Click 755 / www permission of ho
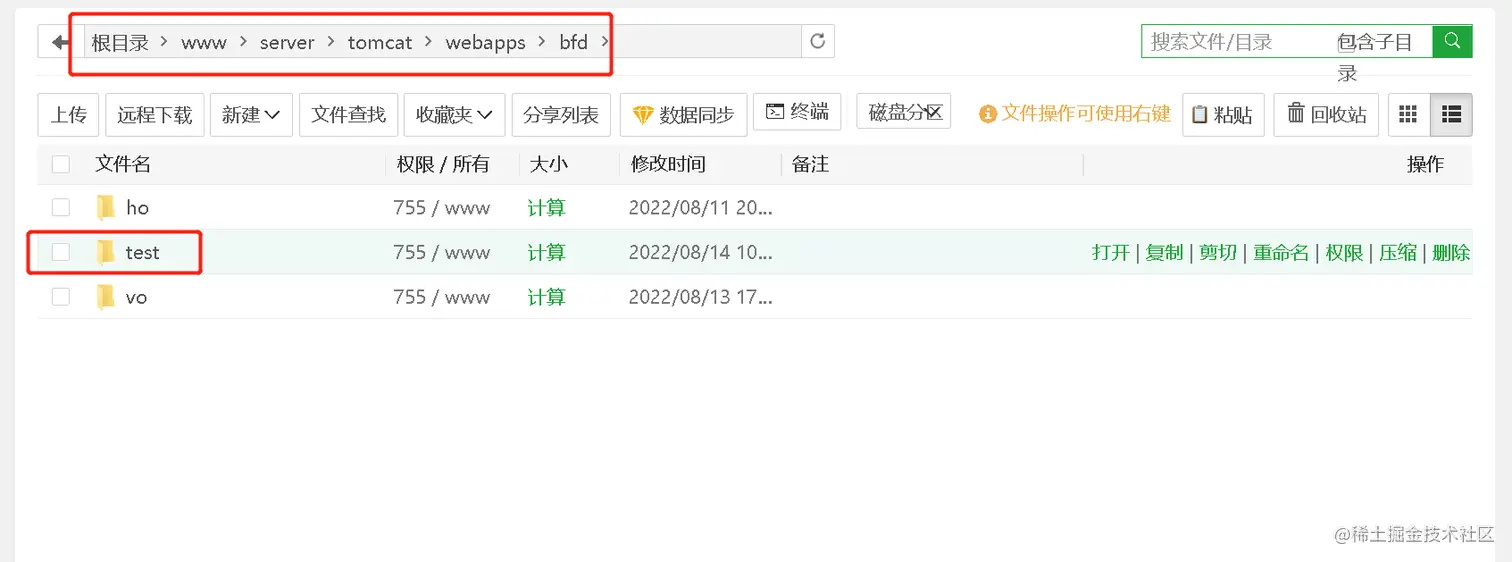The image size is (1512, 562). point(442,208)
